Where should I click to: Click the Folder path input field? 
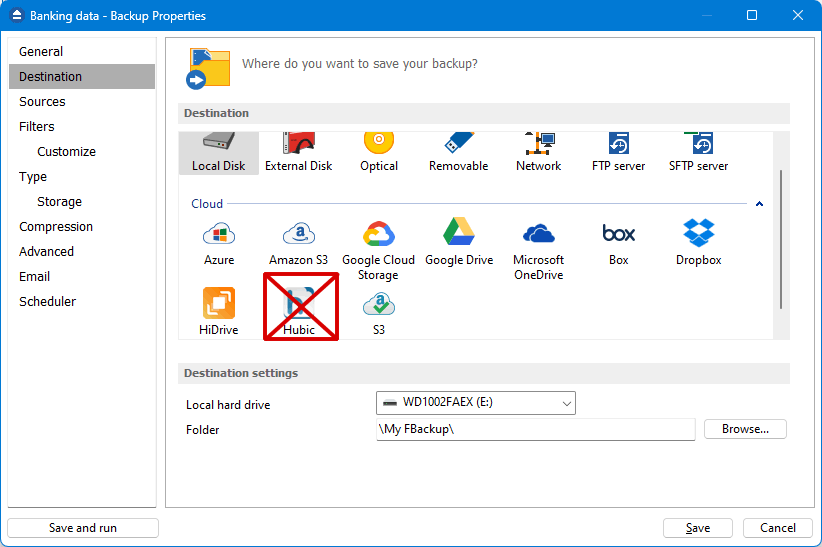[x=535, y=429]
